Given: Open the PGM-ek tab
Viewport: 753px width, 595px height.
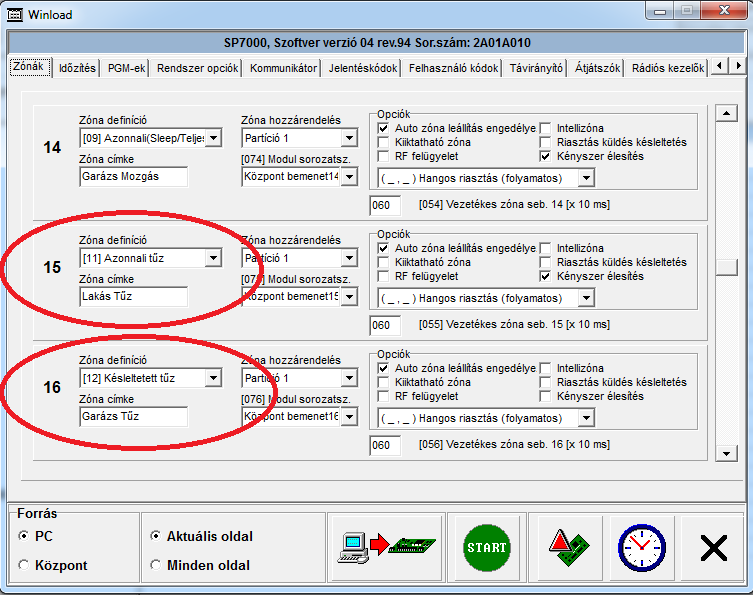Looking at the screenshot, I should 126,68.
